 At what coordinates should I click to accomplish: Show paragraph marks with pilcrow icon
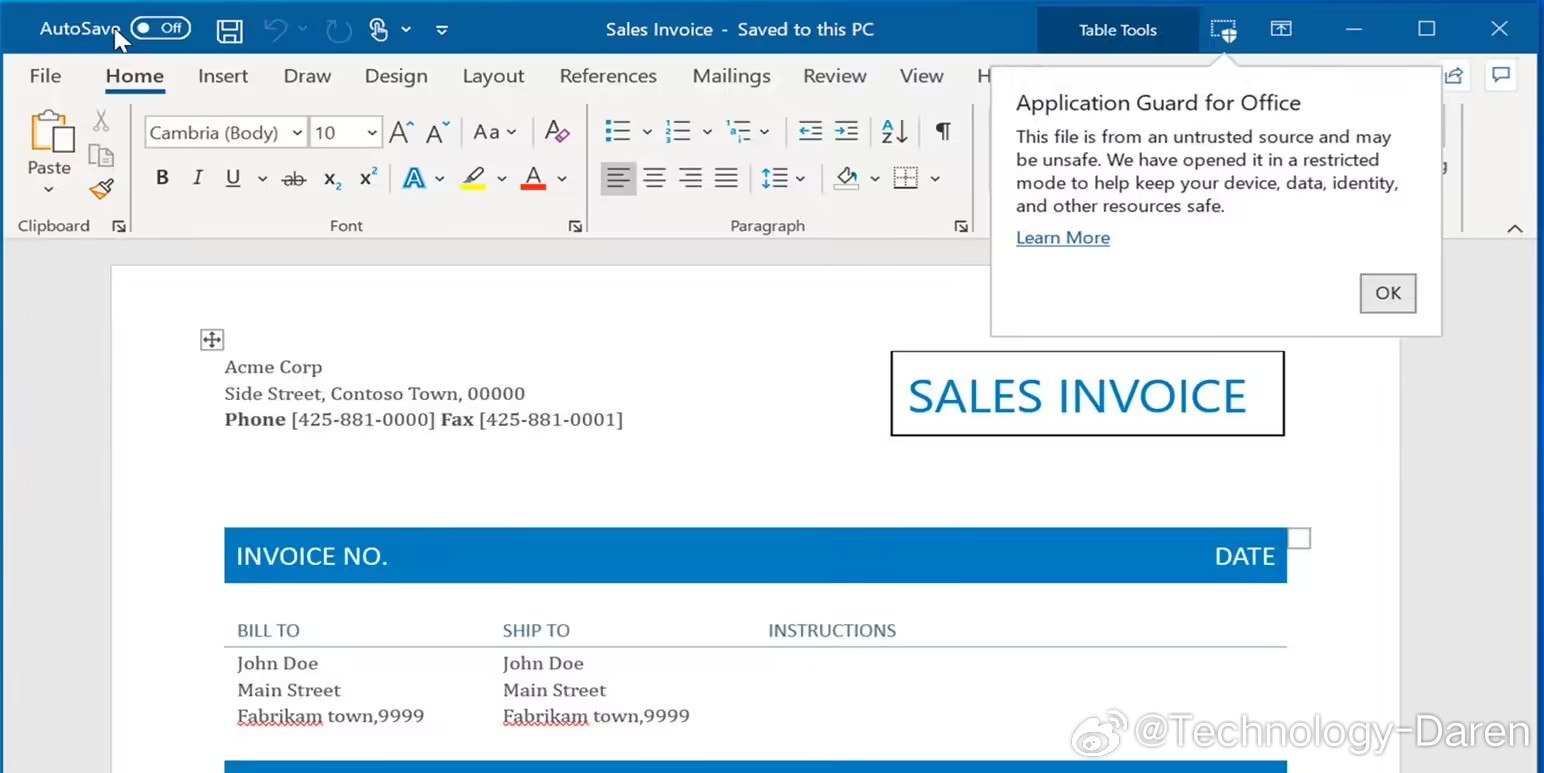(x=942, y=131)
